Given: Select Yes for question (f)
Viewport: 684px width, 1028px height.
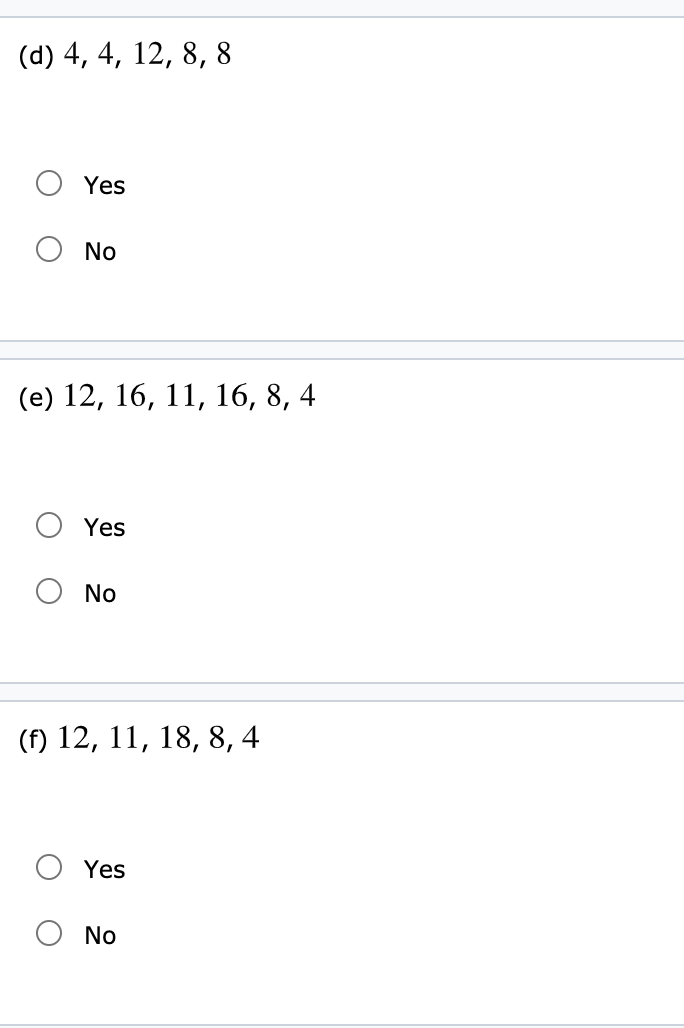Looking at the screenshot, I should click(49, 867).
